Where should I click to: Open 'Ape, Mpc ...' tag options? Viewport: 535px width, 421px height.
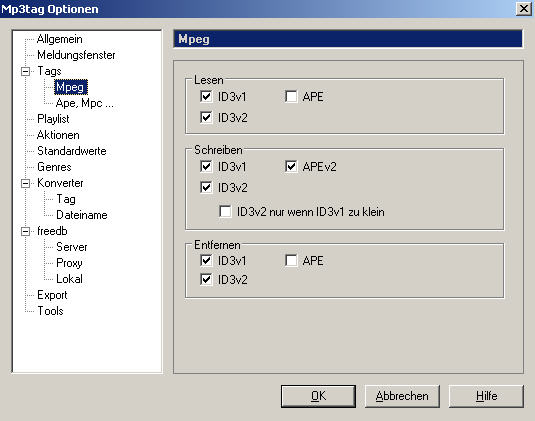coord(85,103)
